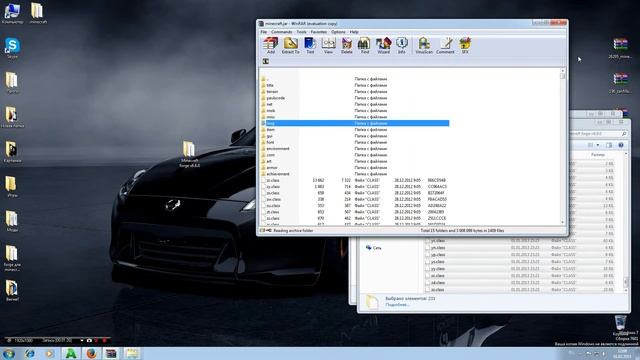The width and height of the screenshot is (640, 360).
Task: Open the Explorer view options dropdown arrow
Action: [x=598, y=145]
